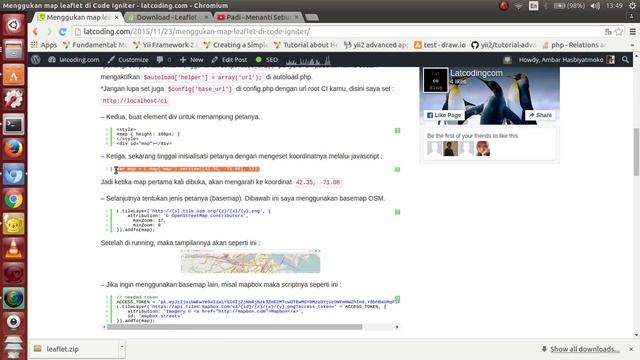The width and height of the screenshot is (640, 360).
Task: Open Ubuntu Software Center from launcher
Action: pyautogui.click(x=13, y=75)
